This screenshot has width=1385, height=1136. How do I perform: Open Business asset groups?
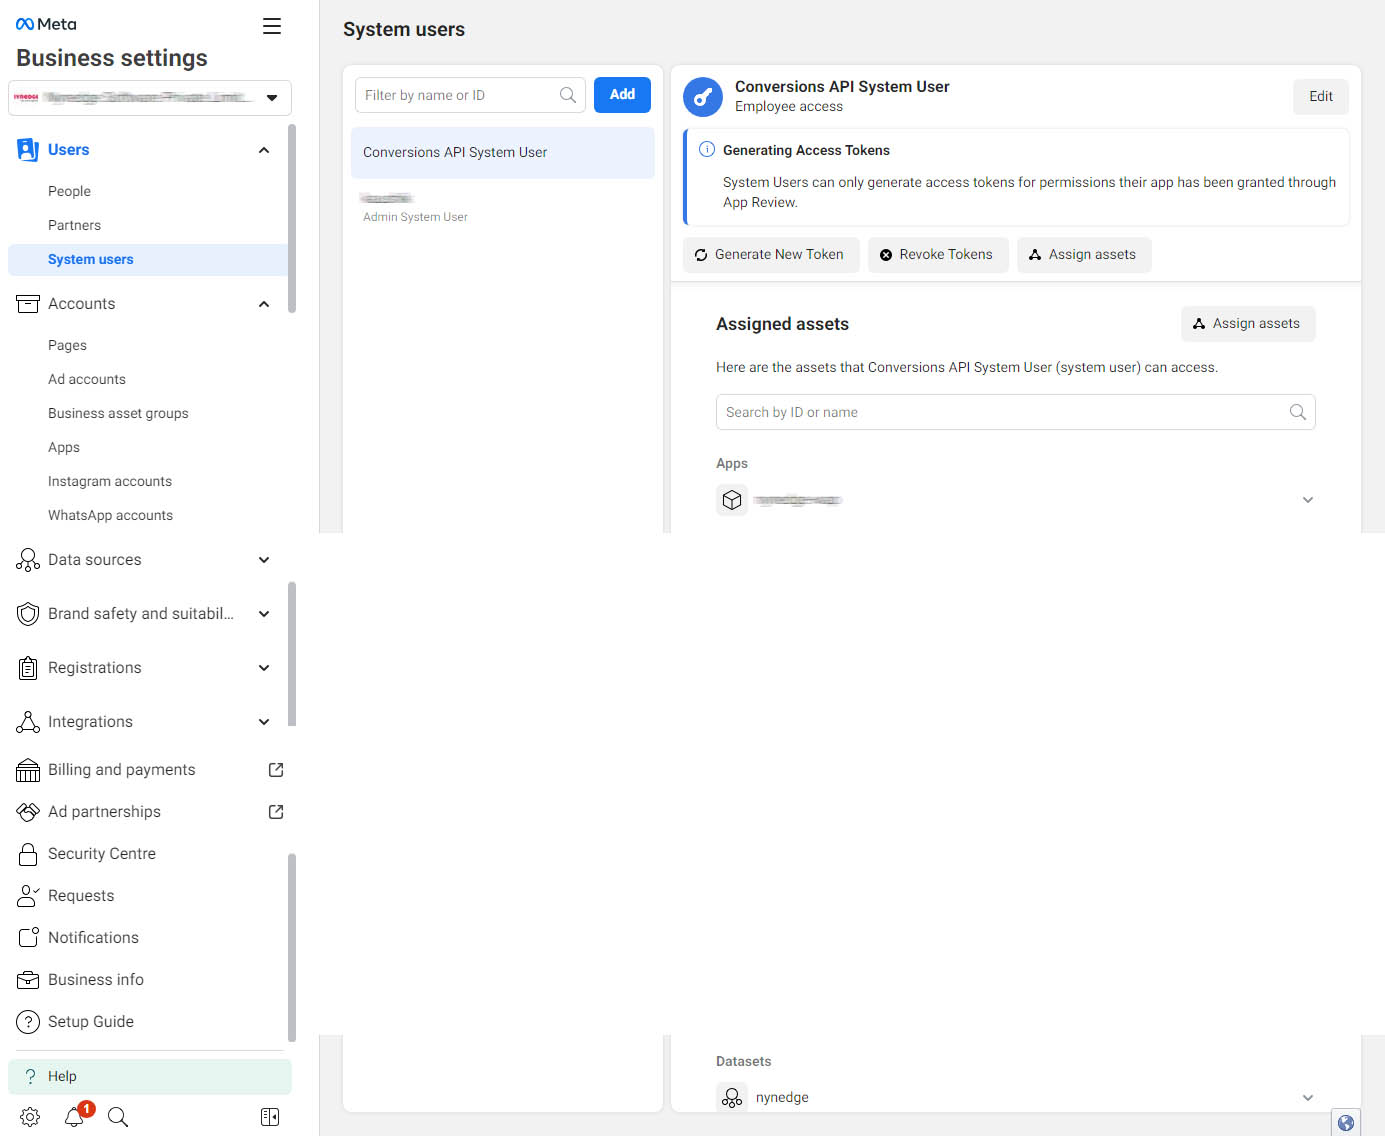[x=118, y=413]
